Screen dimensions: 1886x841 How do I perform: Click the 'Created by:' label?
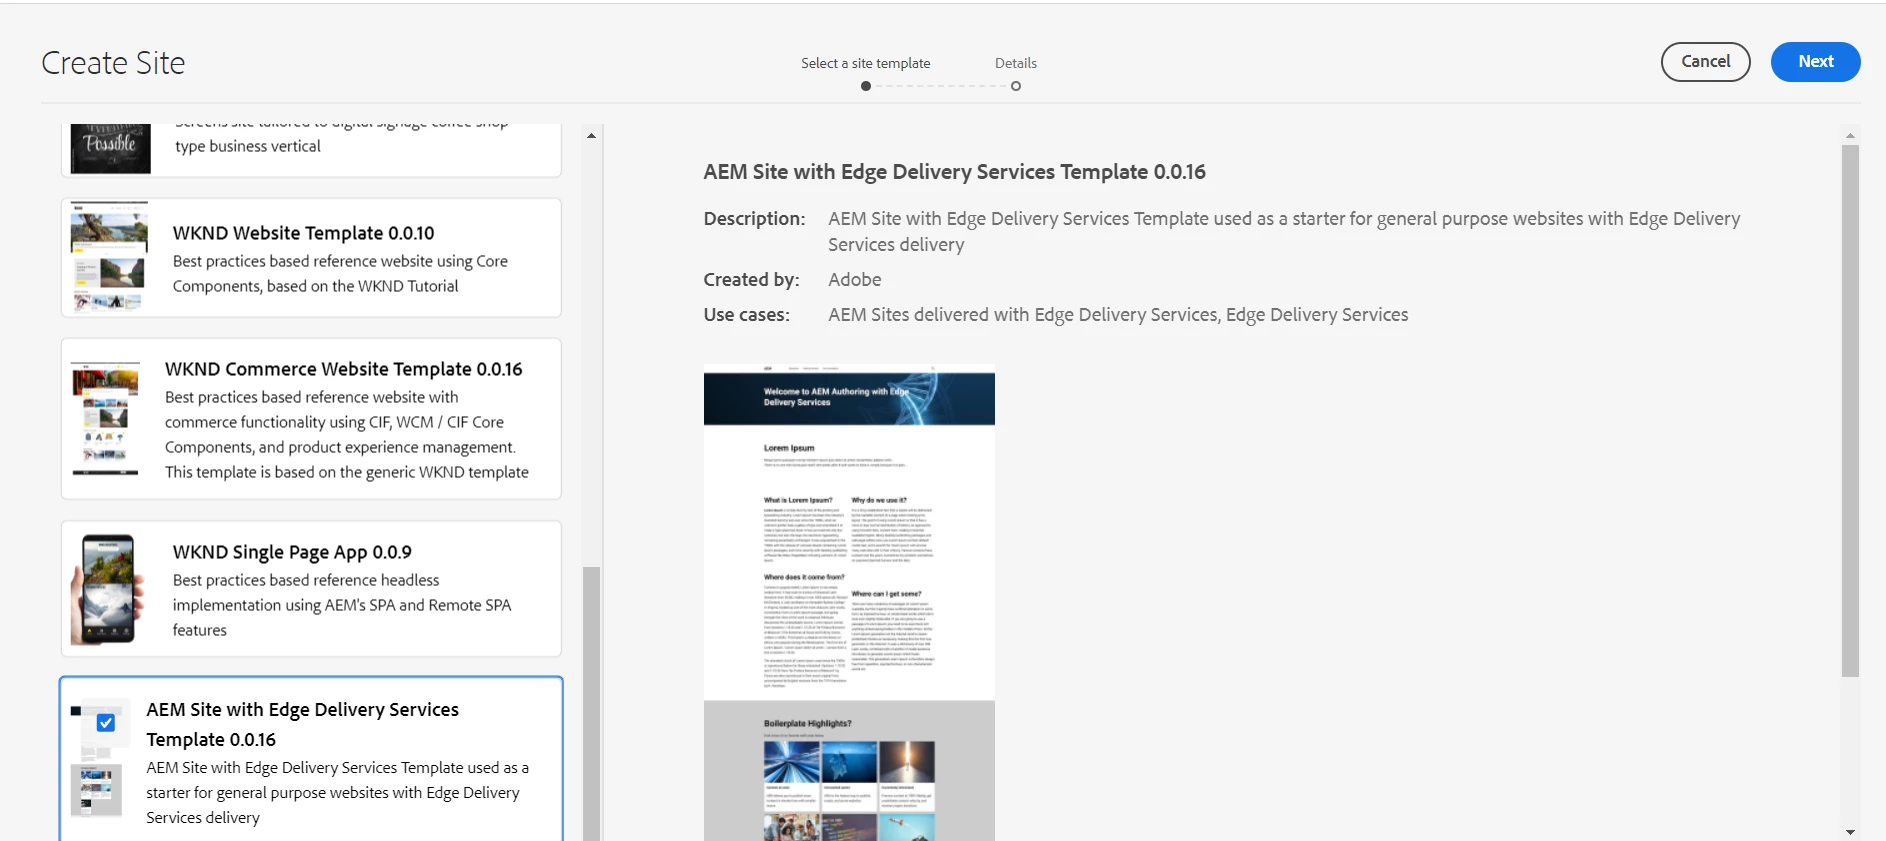751,280
